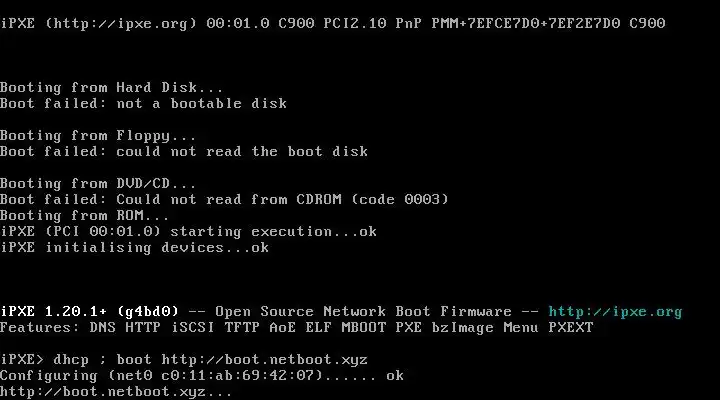Click the error code 0003 text
Viewport: 720px width, 400px height.
click(x=421, y=199)
